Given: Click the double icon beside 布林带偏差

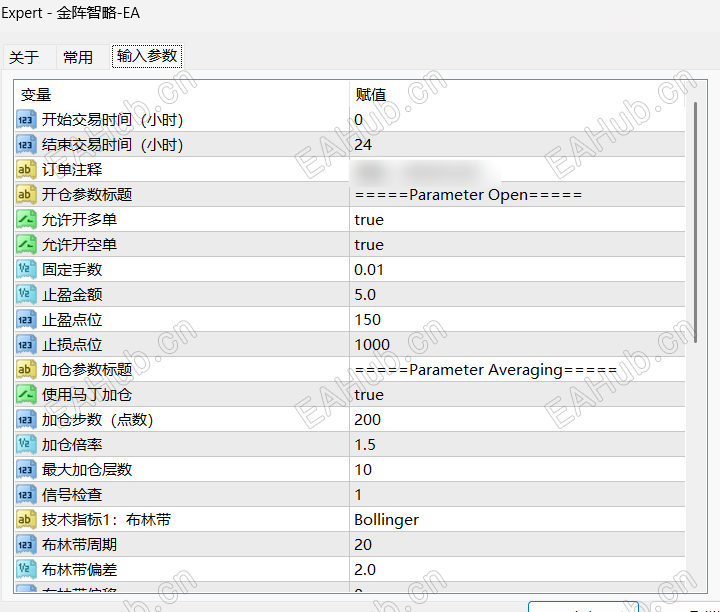Looking at the screenshot, I should (x=26, y=570).
